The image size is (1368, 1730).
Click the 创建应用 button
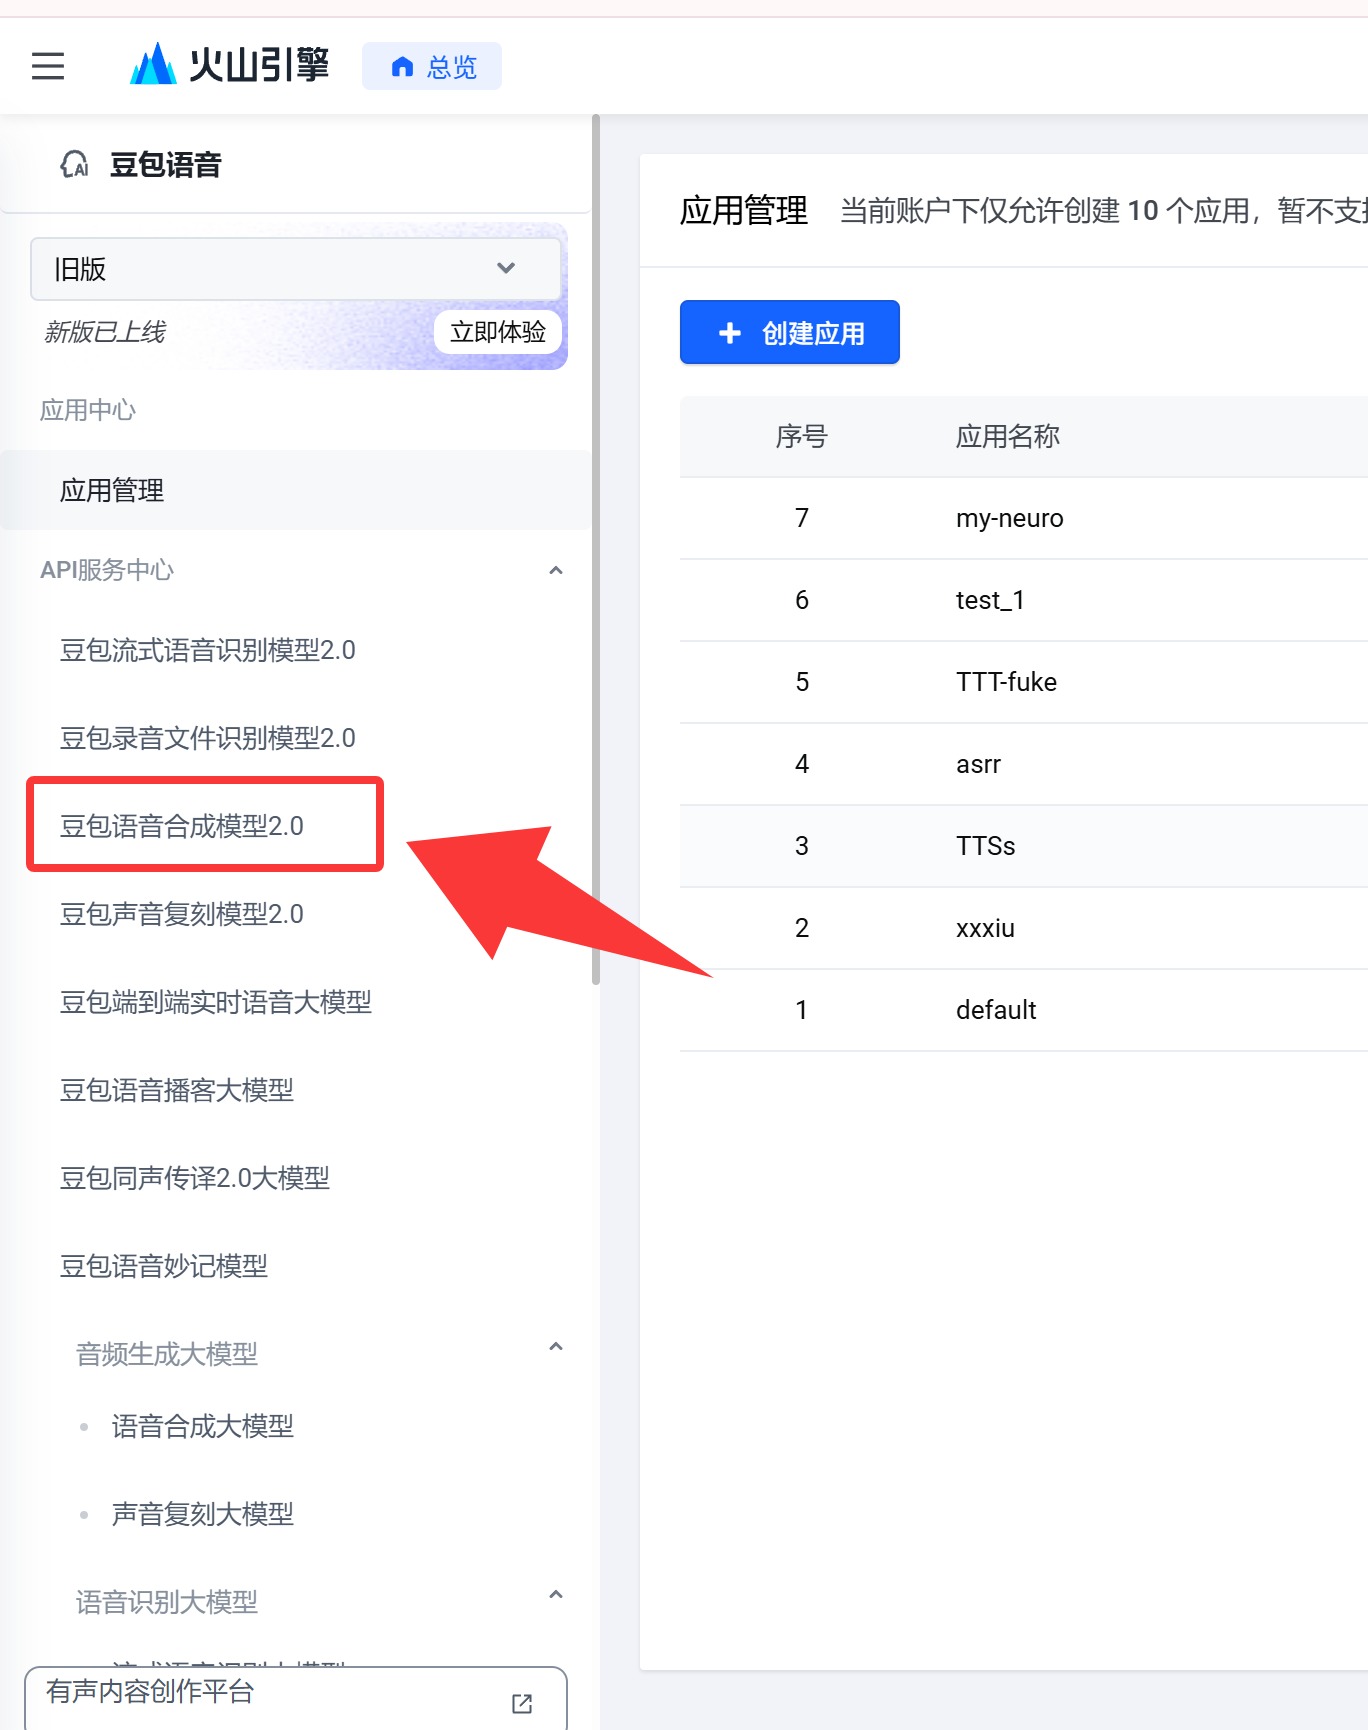tap(789, 333)
